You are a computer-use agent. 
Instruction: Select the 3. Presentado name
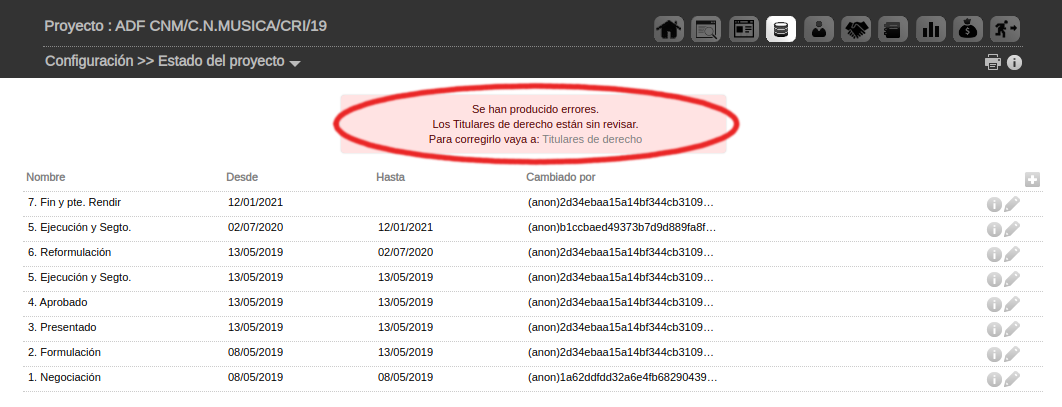[x=62, y=328]
